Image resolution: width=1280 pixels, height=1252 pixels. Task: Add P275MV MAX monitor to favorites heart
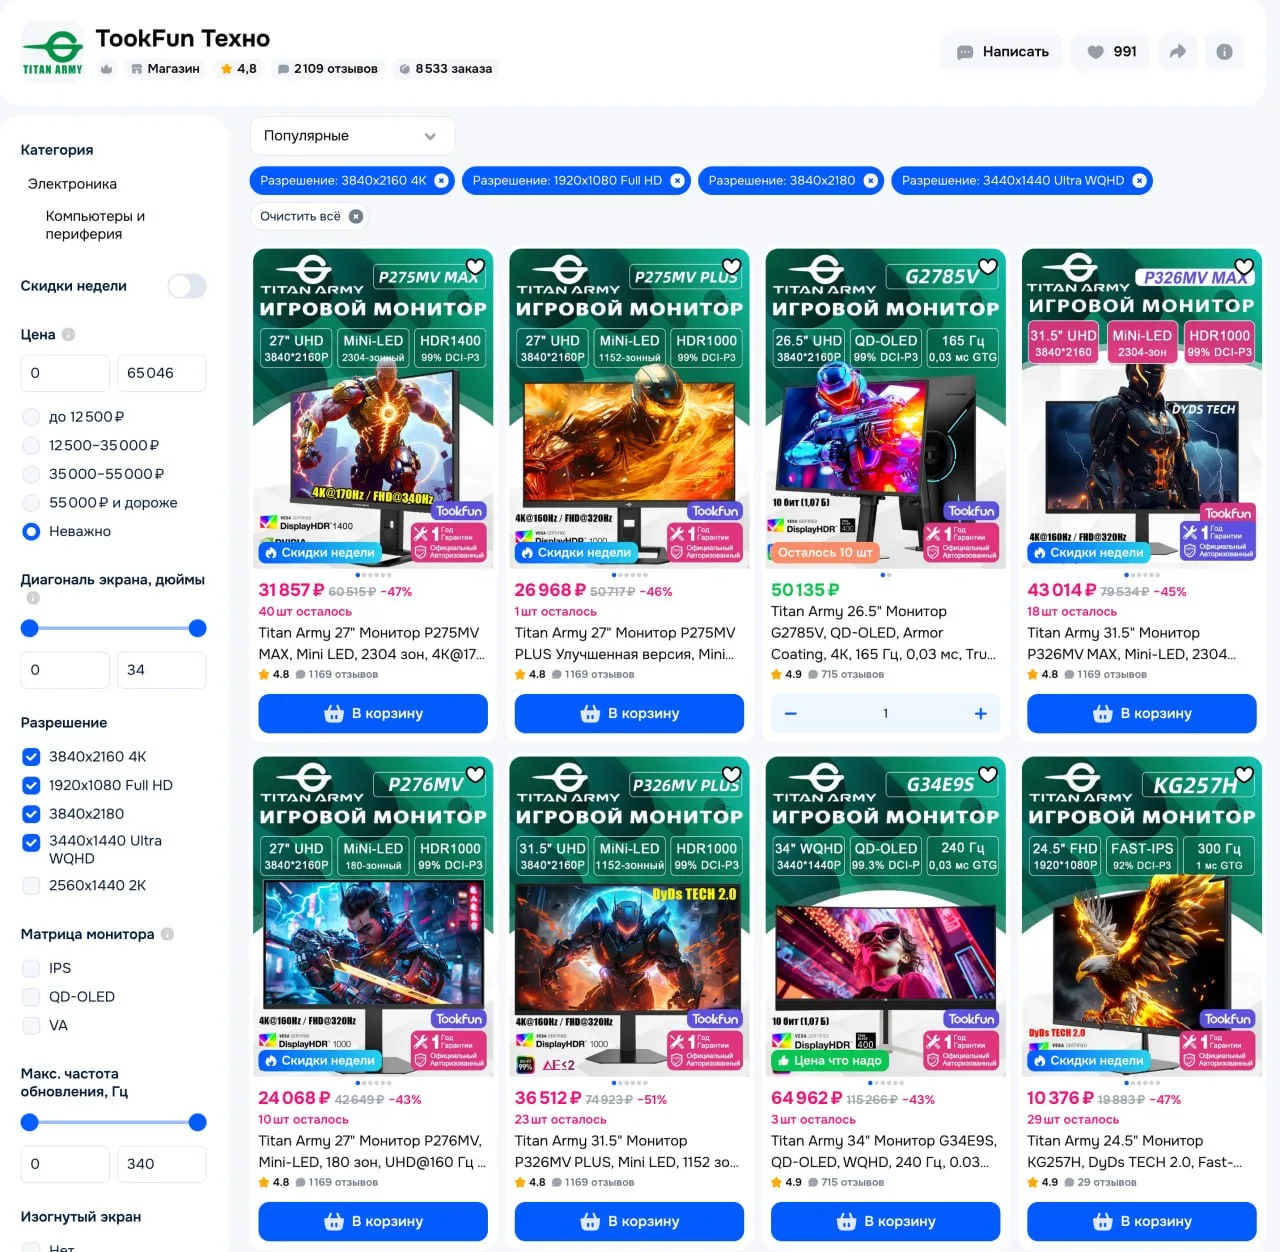(x=476, y=267)
